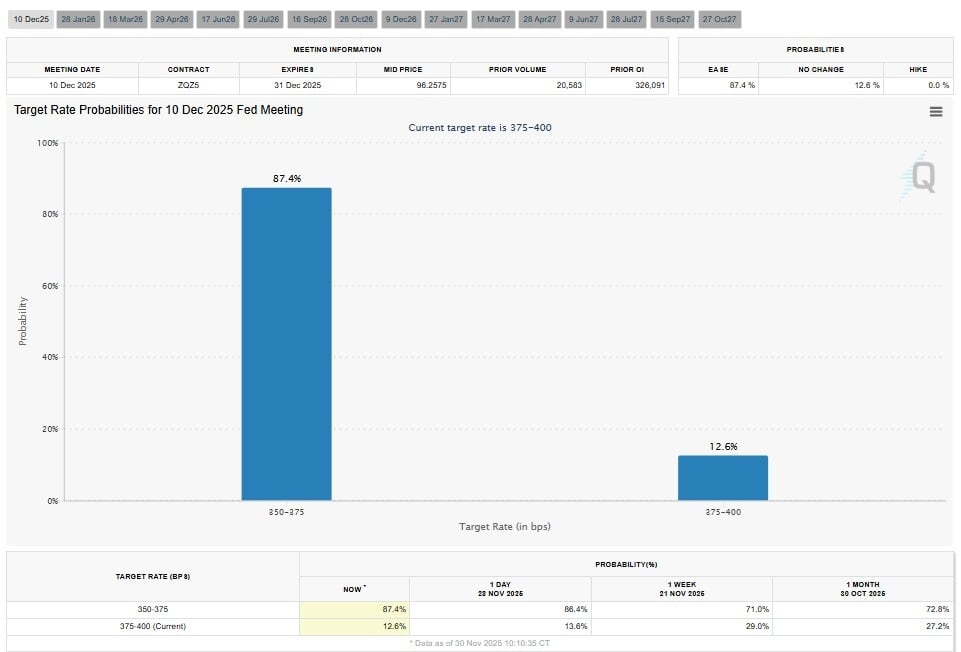Click the 12.6% bar for 375-400
Screen dimensions: 961x652
[722, 477]
